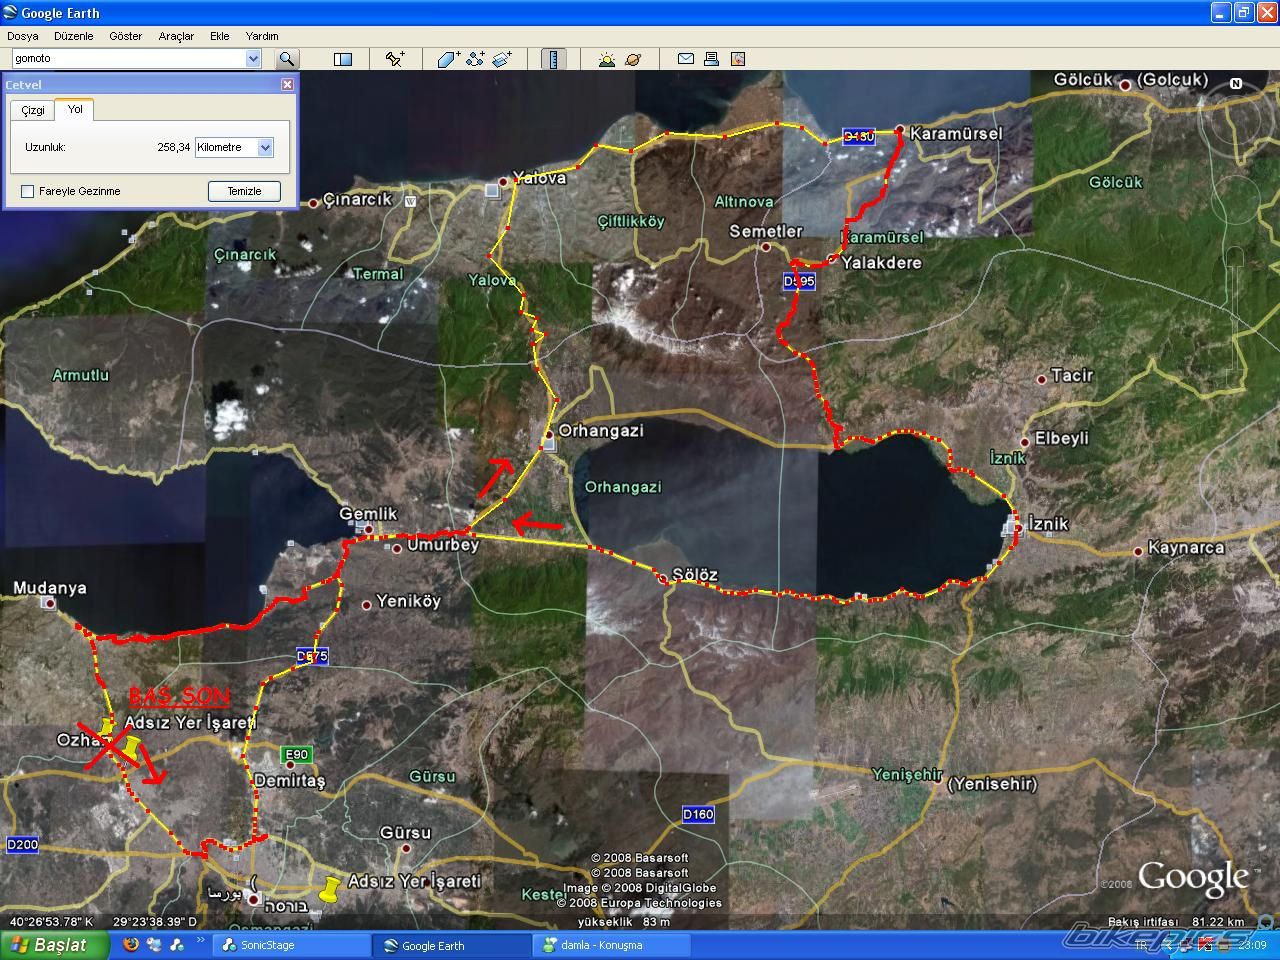This screenshot has width=1280, height=960.
Task: Expand the quick launch chevron
Action: (x=200, y=941)
